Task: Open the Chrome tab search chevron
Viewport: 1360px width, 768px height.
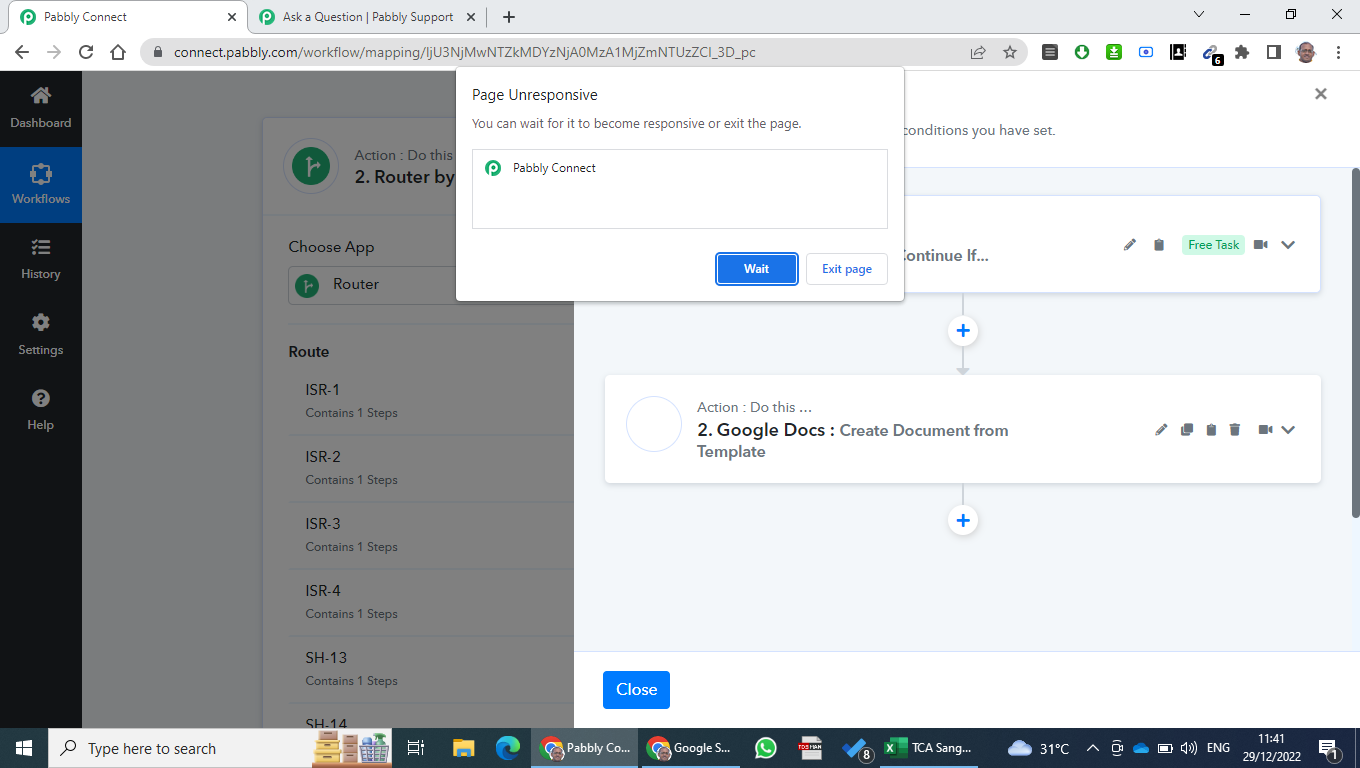Action: tap(1200, 15)
